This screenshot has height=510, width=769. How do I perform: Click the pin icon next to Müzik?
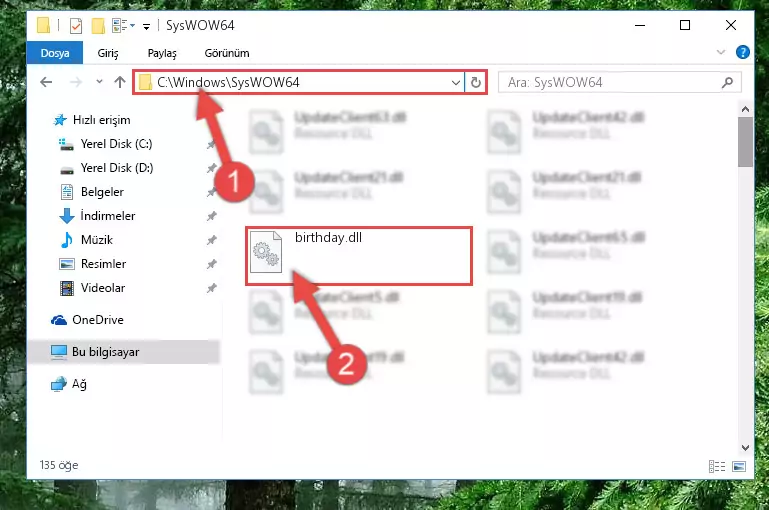pos(211,240)
